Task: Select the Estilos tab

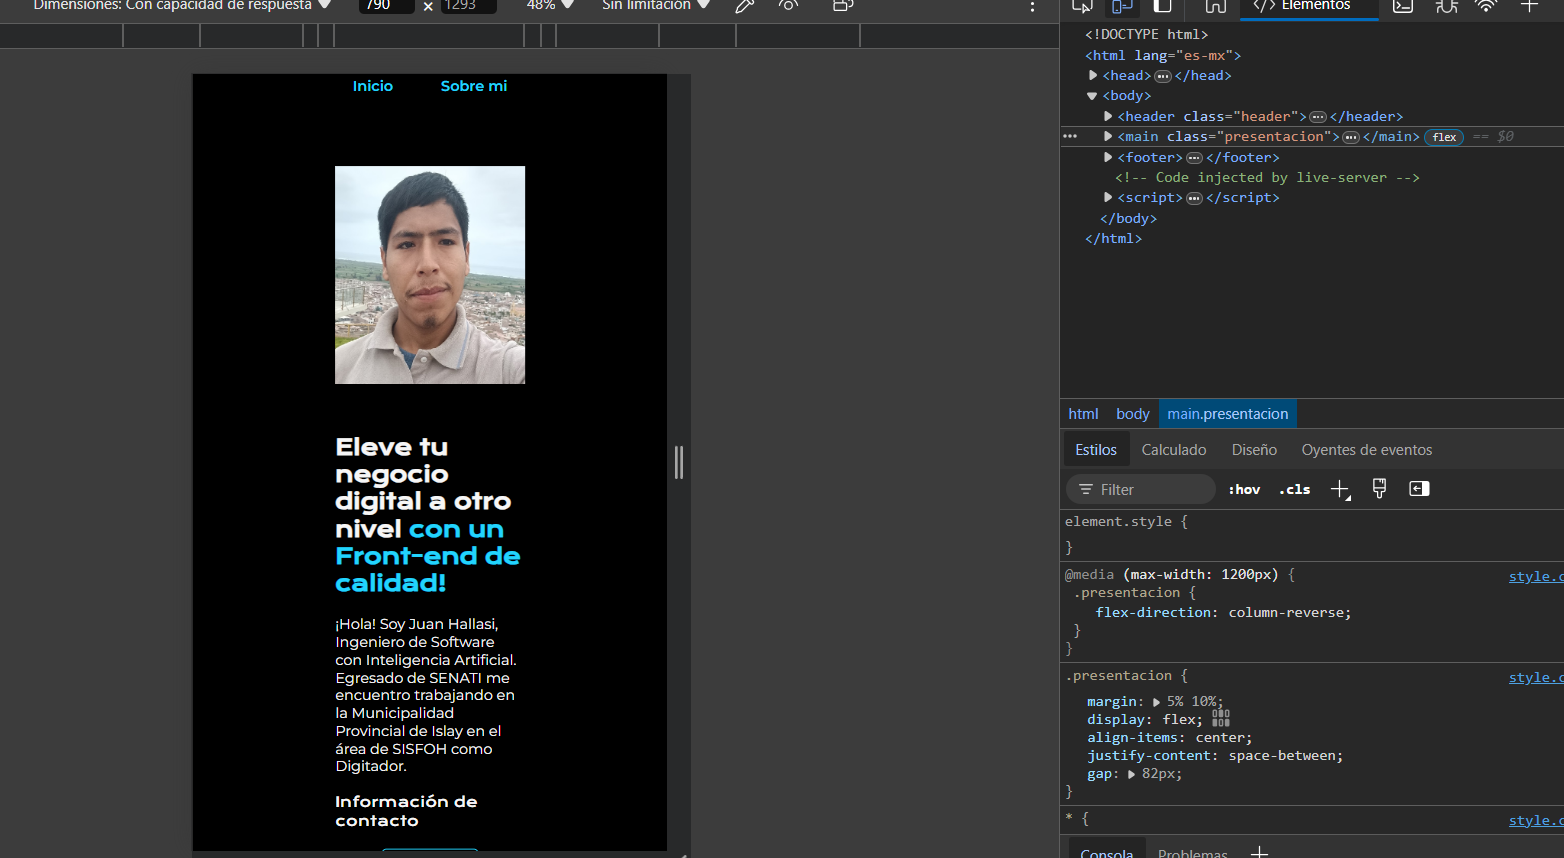Action: click(1096, 450)
